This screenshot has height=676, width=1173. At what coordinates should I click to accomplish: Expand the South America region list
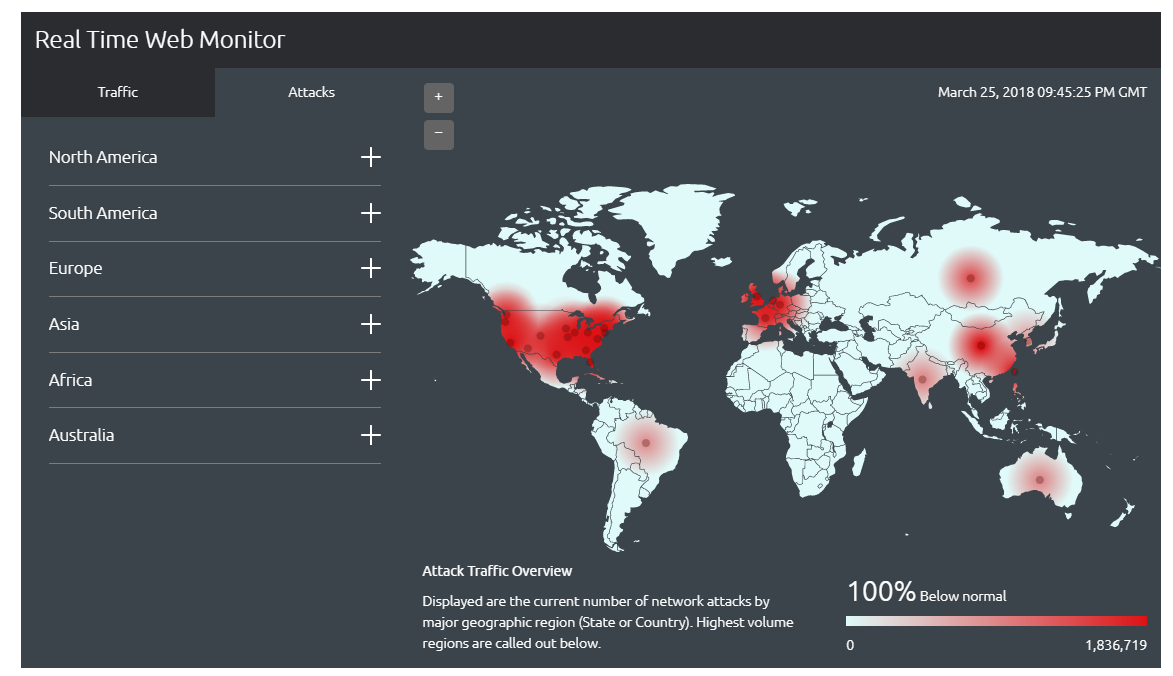tap(371, 213)
